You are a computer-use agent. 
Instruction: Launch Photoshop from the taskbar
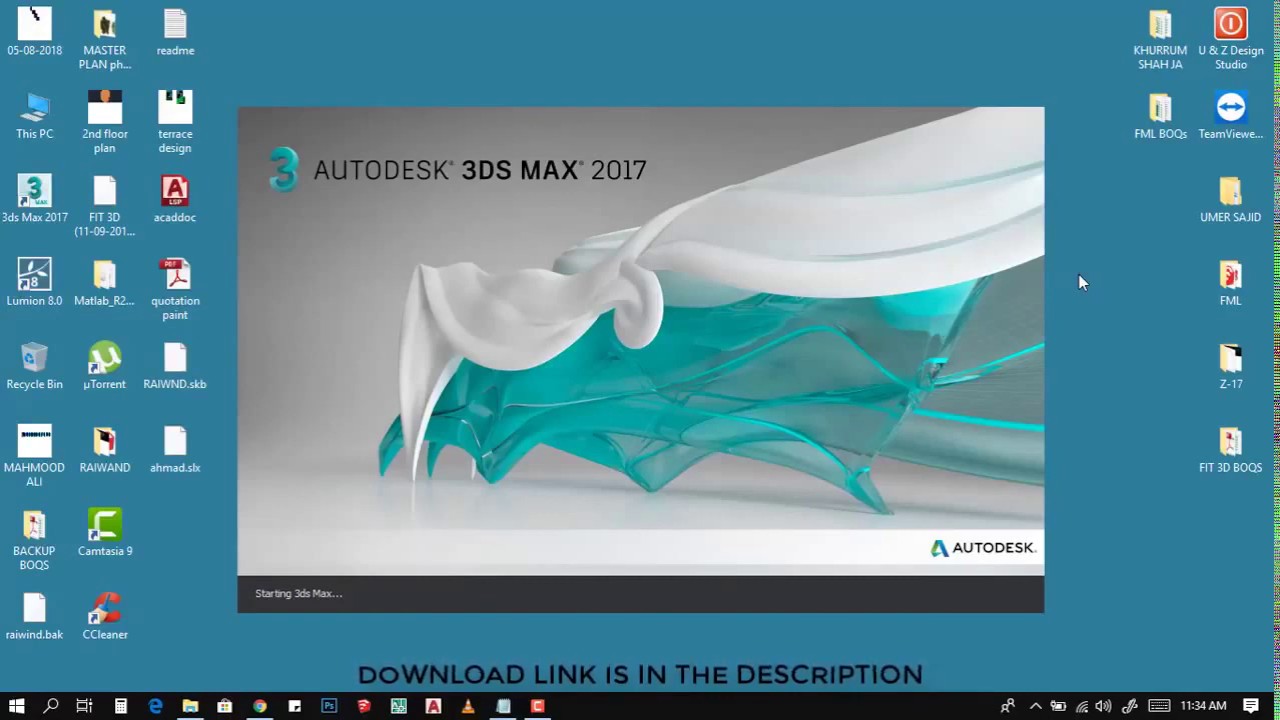(329, 706)
